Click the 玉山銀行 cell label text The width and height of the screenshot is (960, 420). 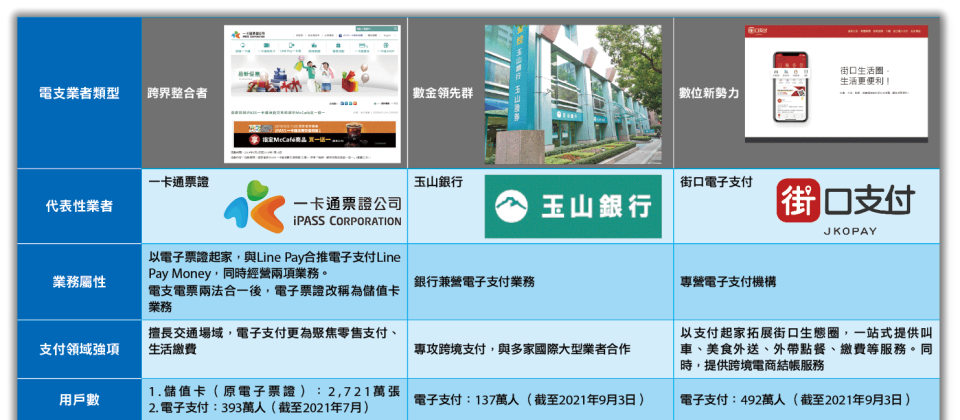[x=438, y=182]
